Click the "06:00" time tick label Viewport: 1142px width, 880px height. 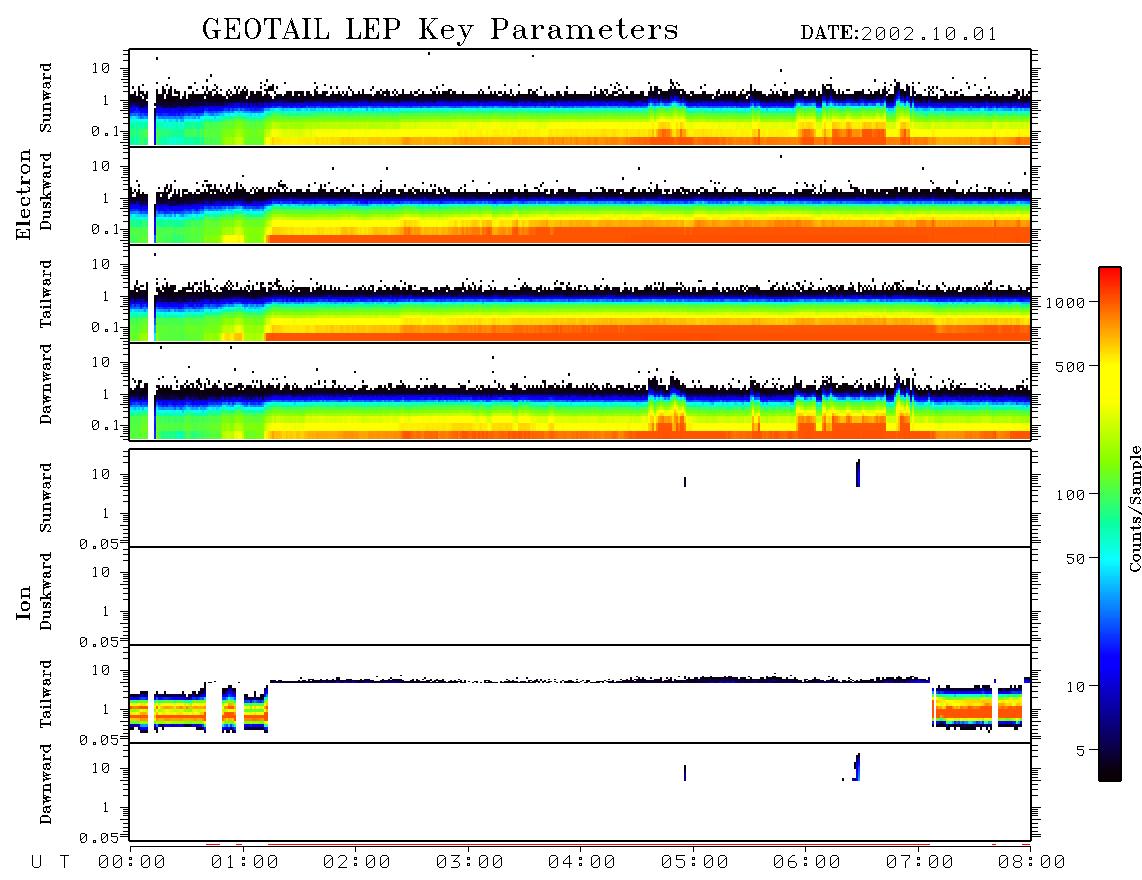click(x=807, y=863)
